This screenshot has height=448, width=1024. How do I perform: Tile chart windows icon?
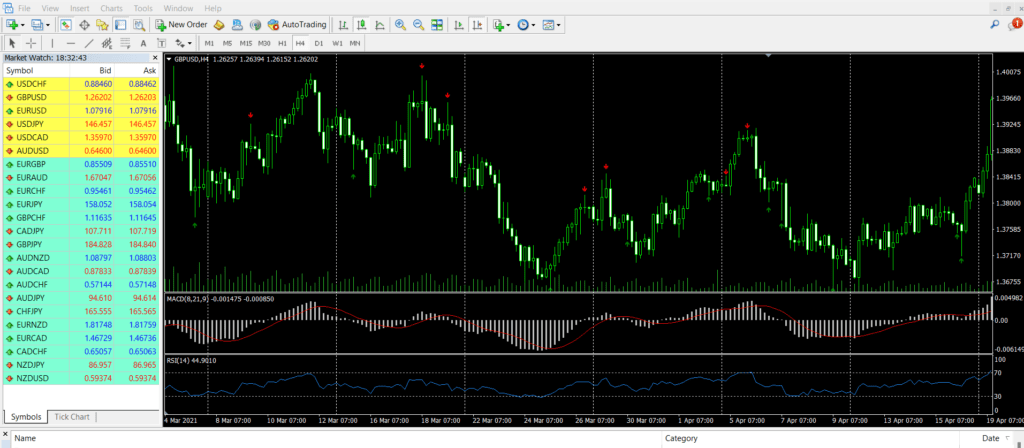click(x=437, y=25)
